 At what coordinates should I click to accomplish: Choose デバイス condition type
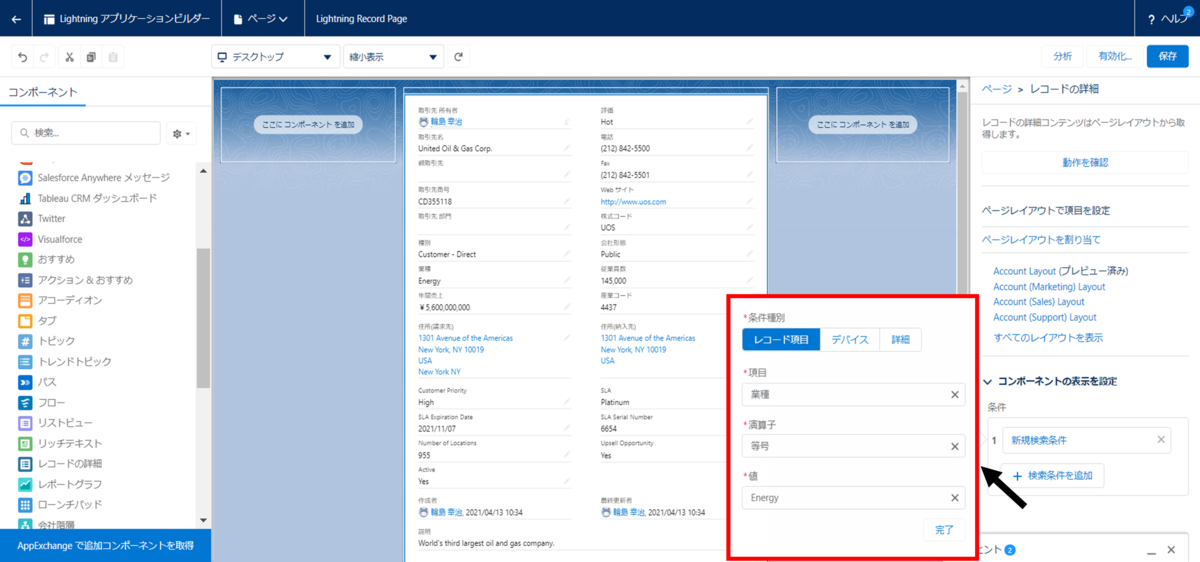coord(850,340)
